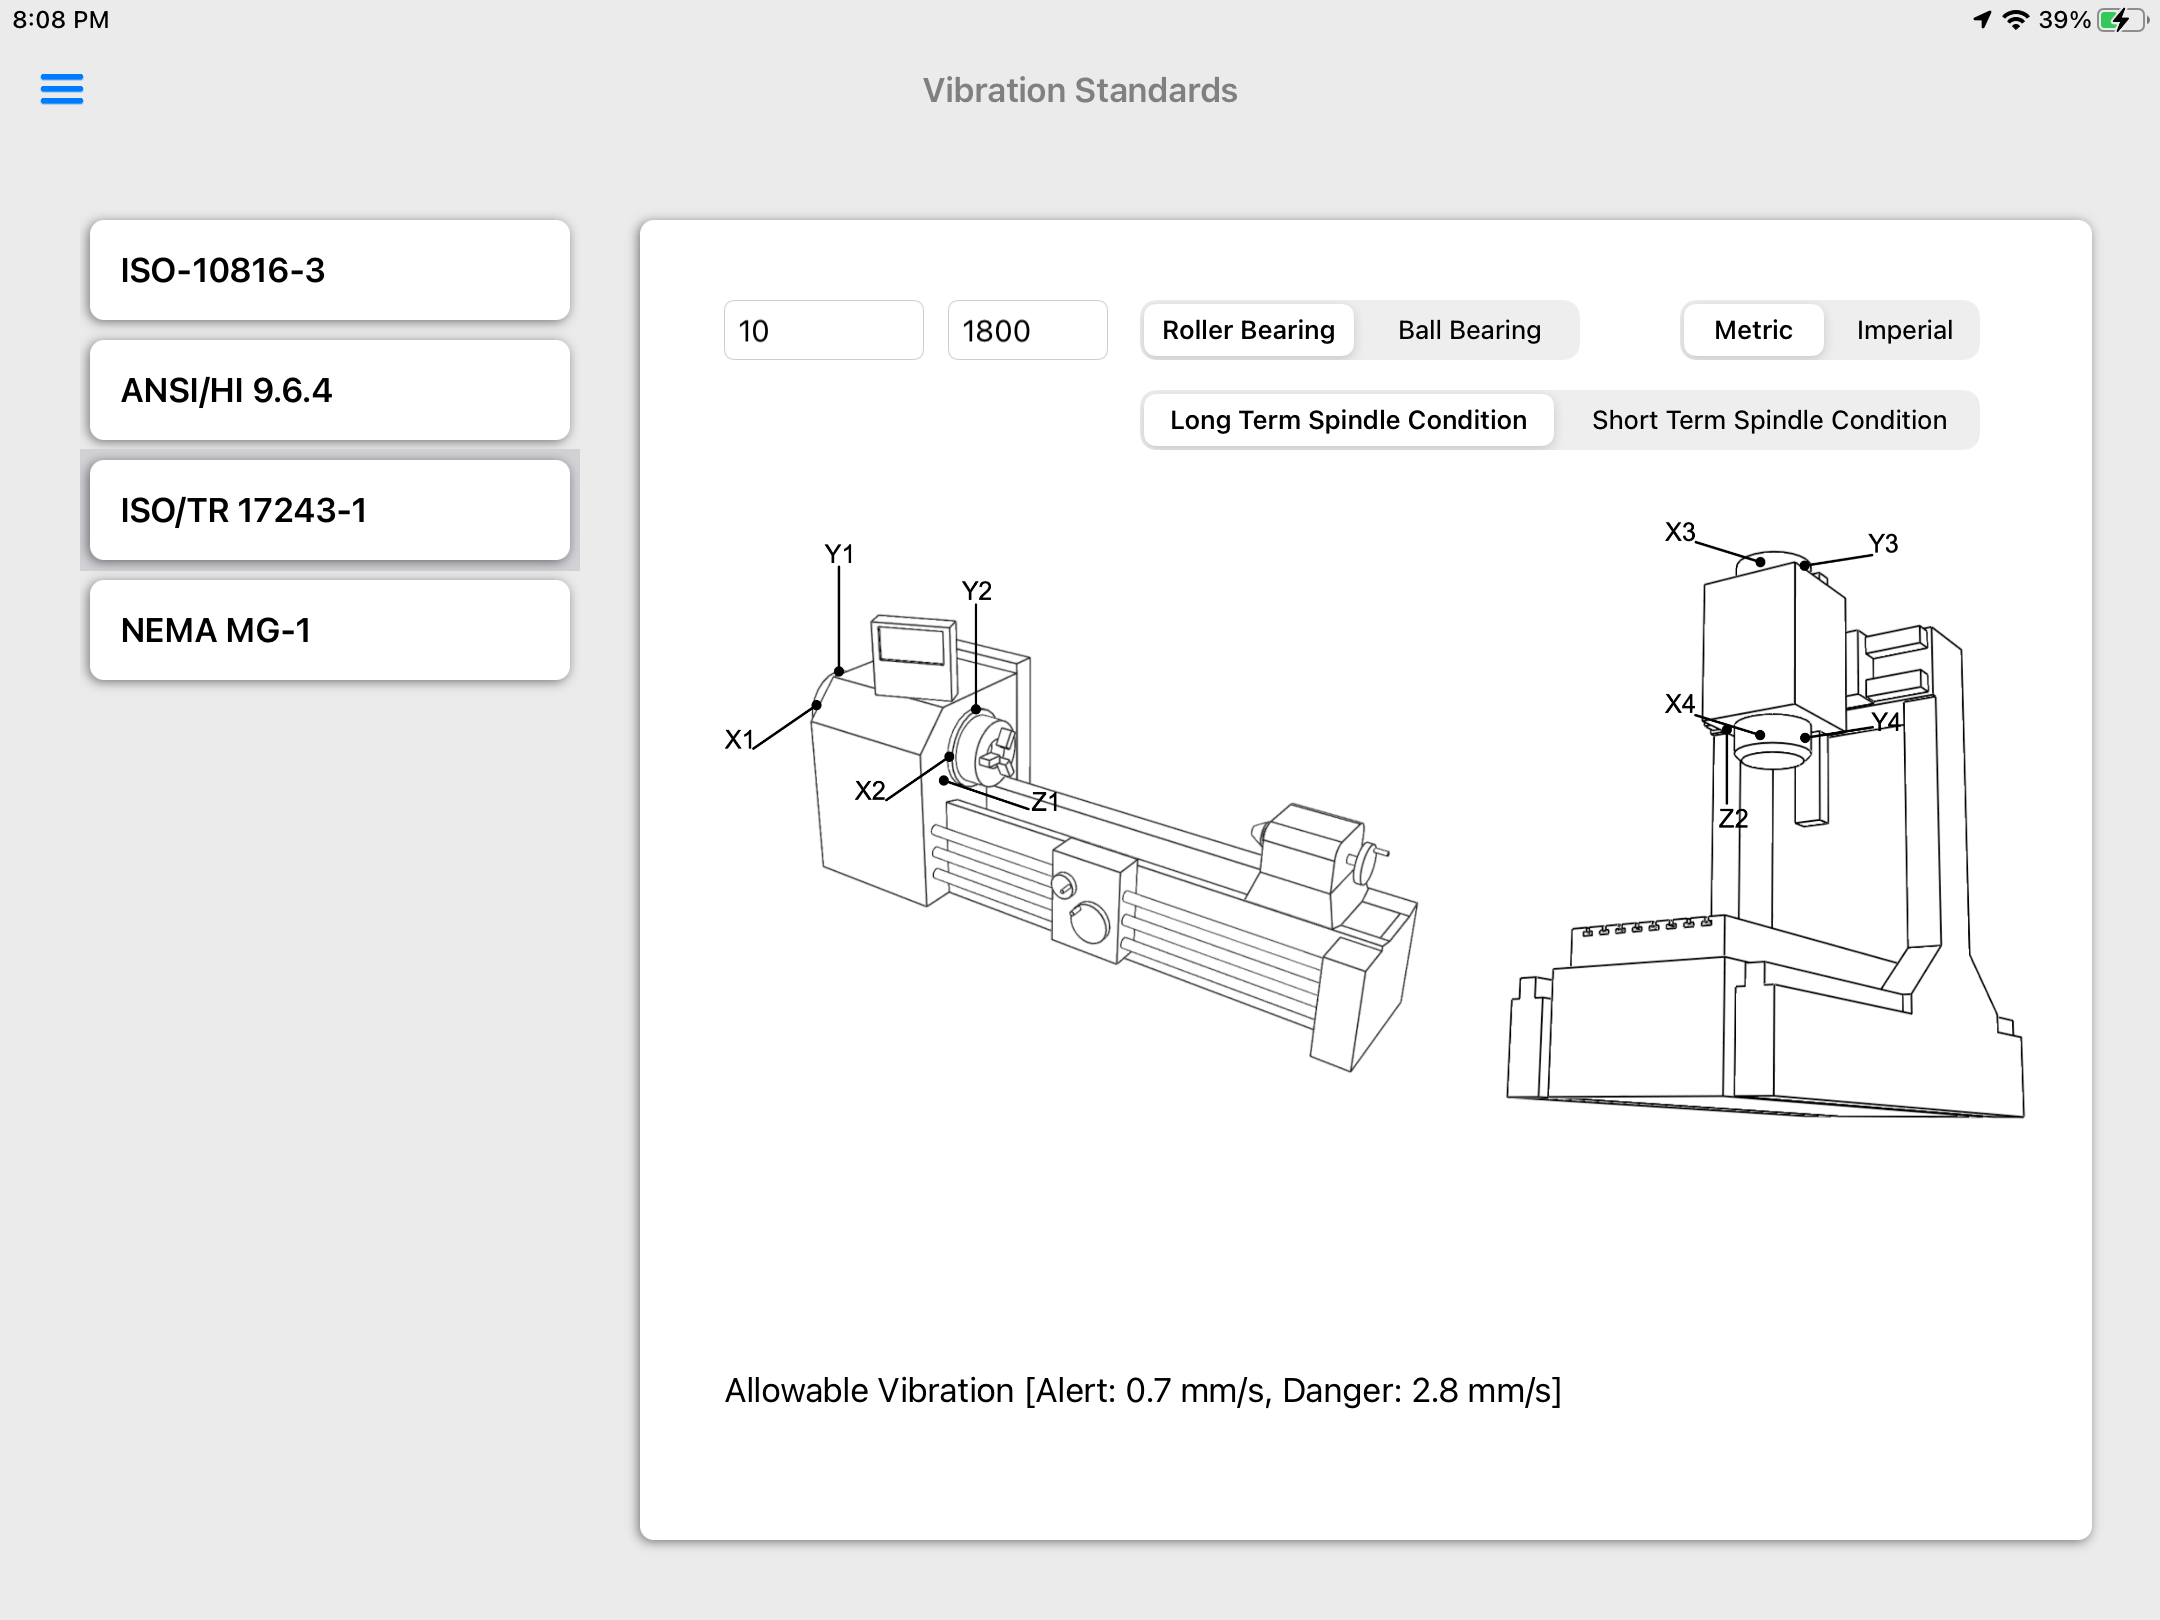Select Long Term Spindle Condition
The height and width of the screenshot is (1620, 2160).
1348,420
